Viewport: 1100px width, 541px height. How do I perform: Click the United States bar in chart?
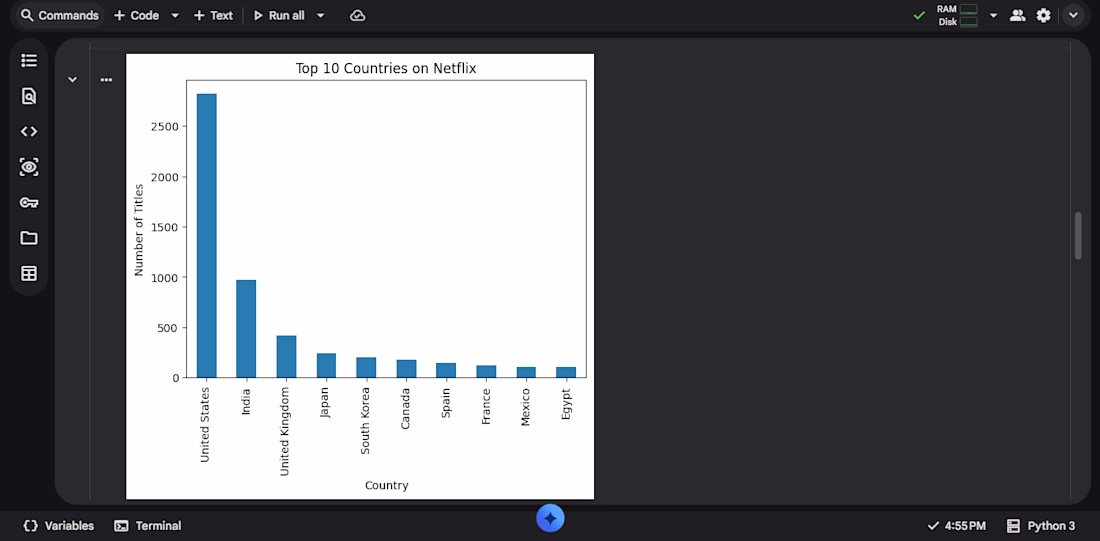tap(207, 236)
